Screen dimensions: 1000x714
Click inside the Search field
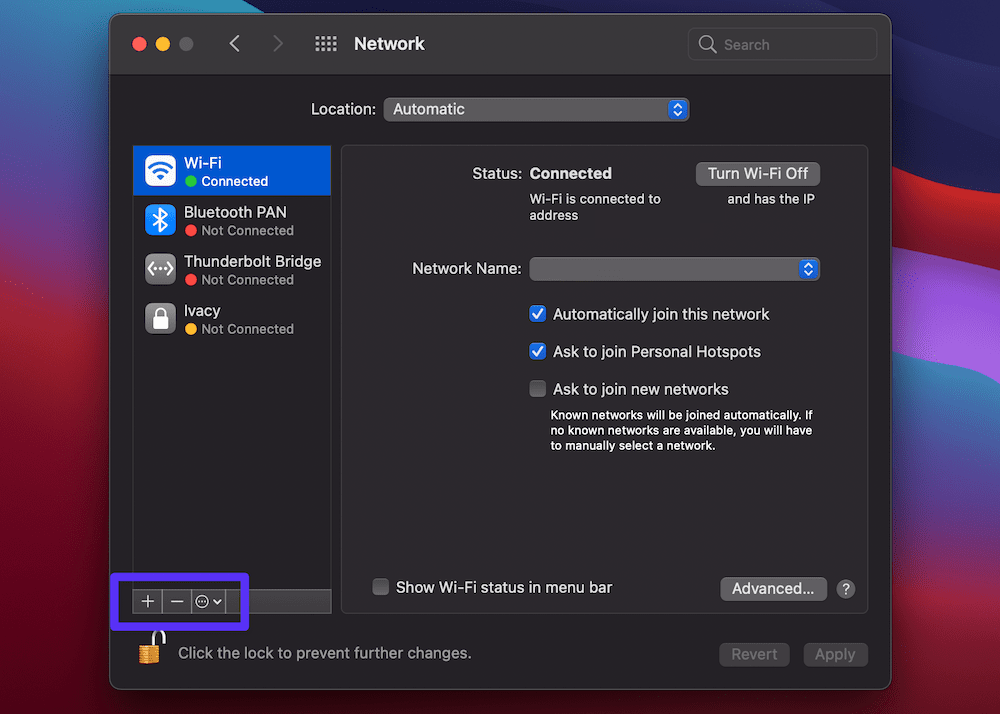point(782,44)
